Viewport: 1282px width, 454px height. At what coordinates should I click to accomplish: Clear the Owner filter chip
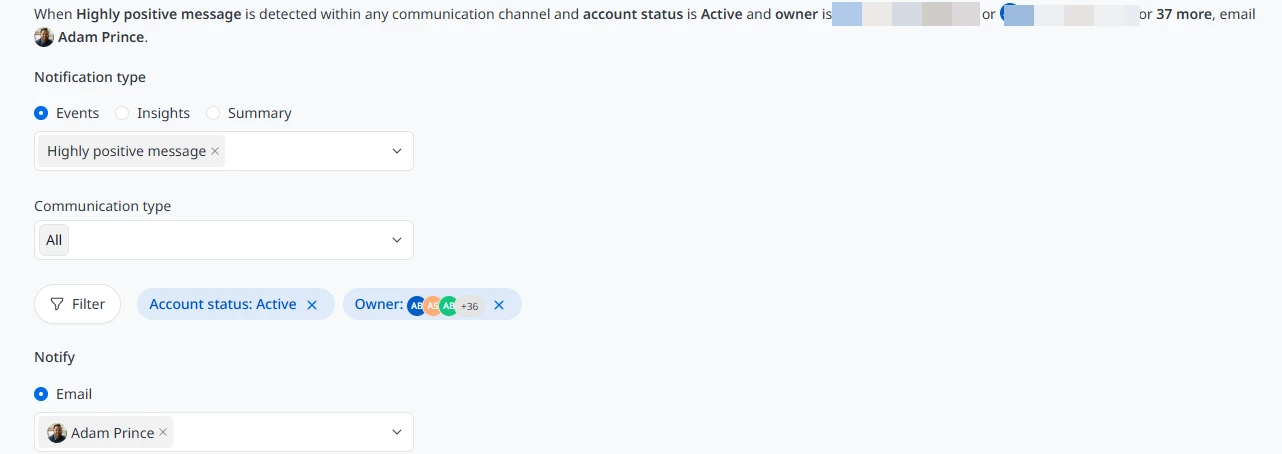[x=499, y=305]
